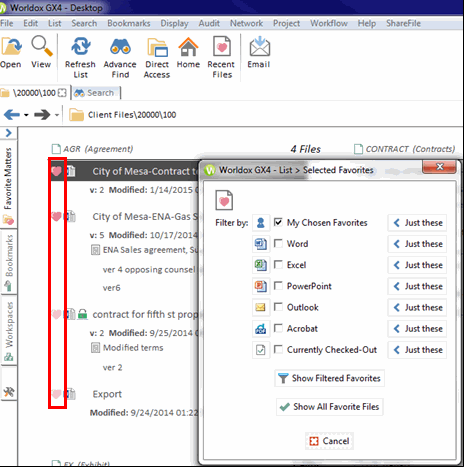Screen dimensions: 465x467
Task: Open the Audit menu
Action: (x=209, y=23)
